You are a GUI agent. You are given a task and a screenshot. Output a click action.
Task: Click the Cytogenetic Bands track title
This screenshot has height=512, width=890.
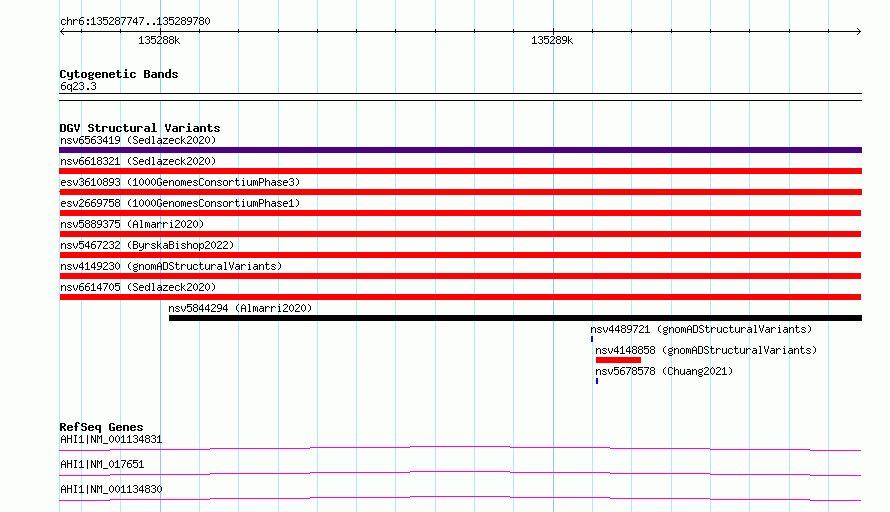pyautogui.click(x=119, y=74)
